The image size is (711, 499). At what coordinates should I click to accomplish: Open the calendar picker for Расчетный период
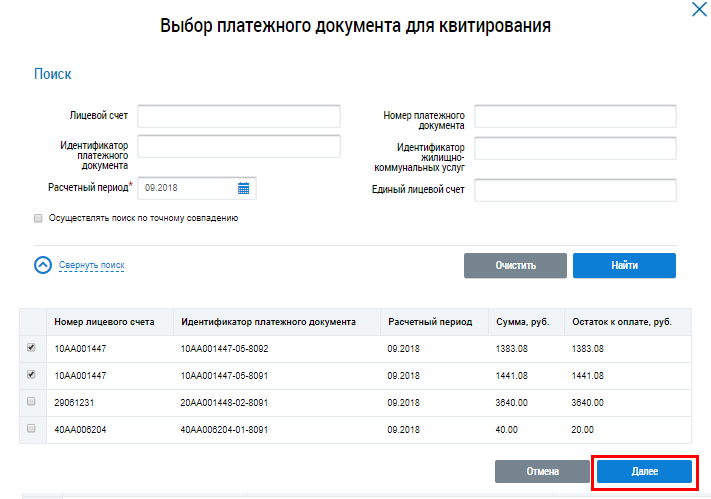click(x=244, y=188)
